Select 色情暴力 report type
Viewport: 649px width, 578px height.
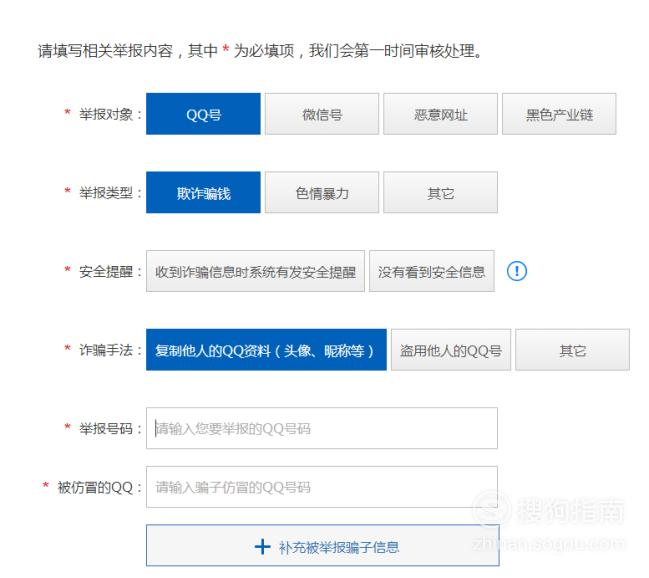[322, 193]
